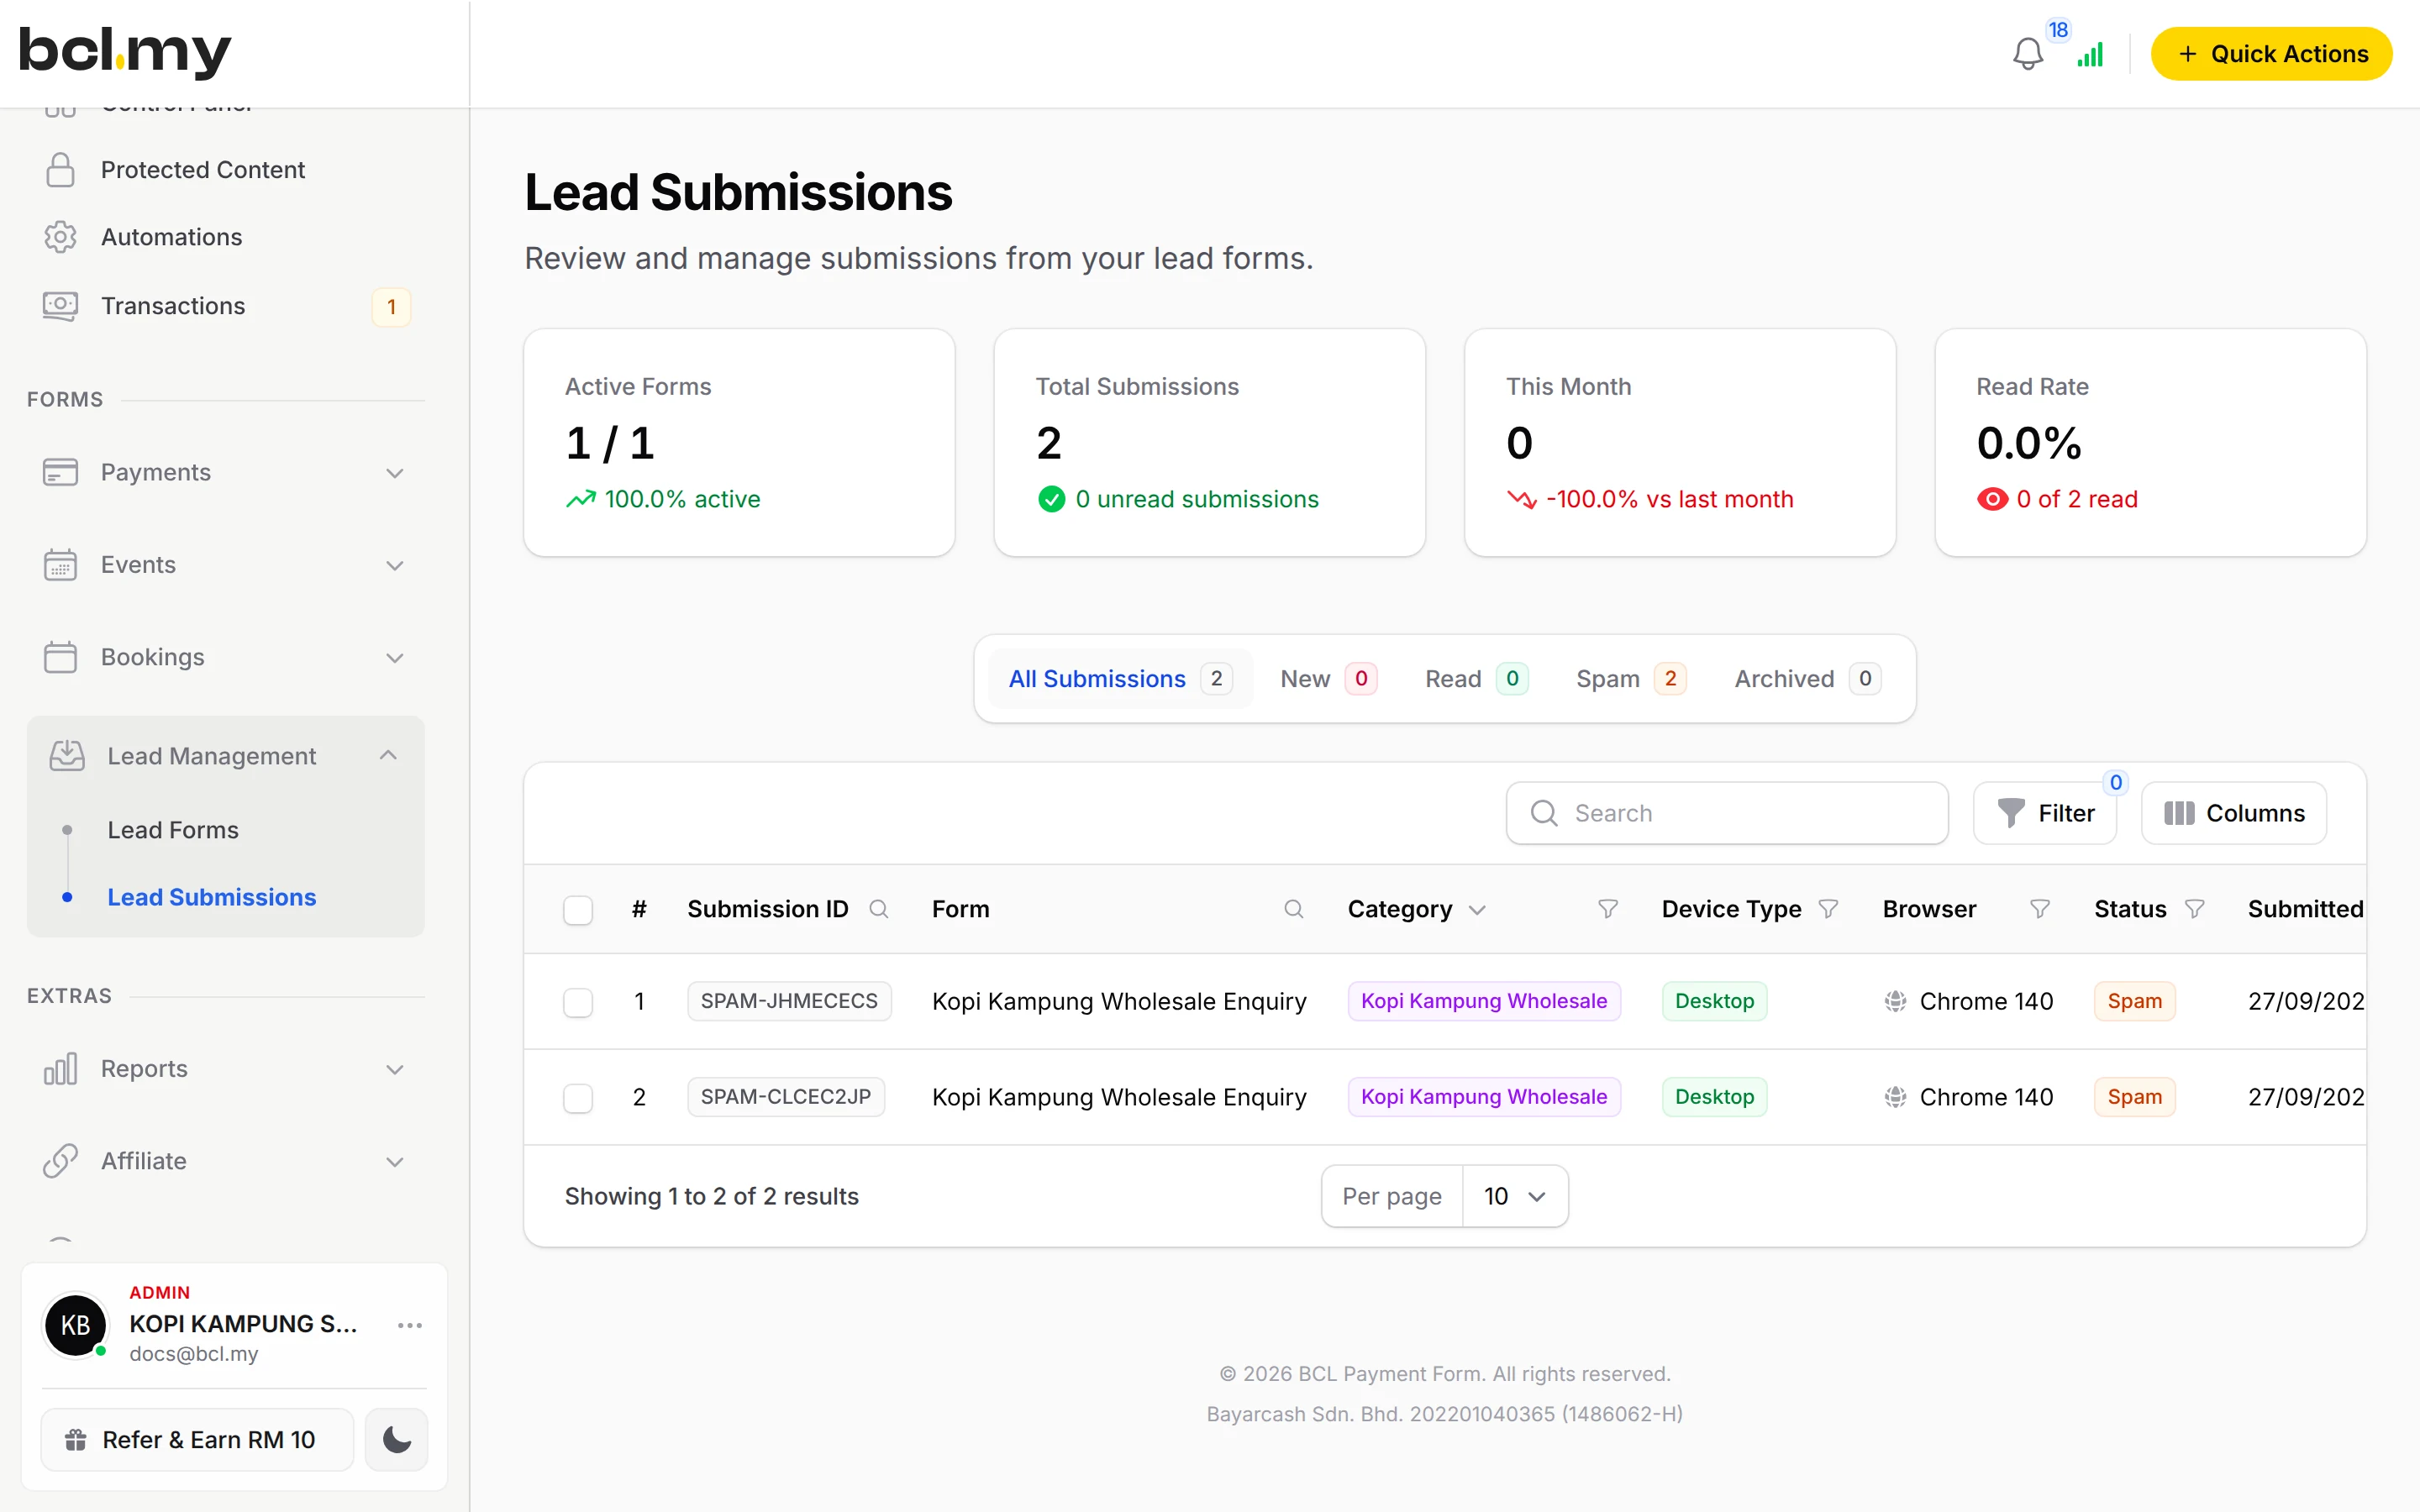
Task: Open the Filter button
Action: (2045, 813)
